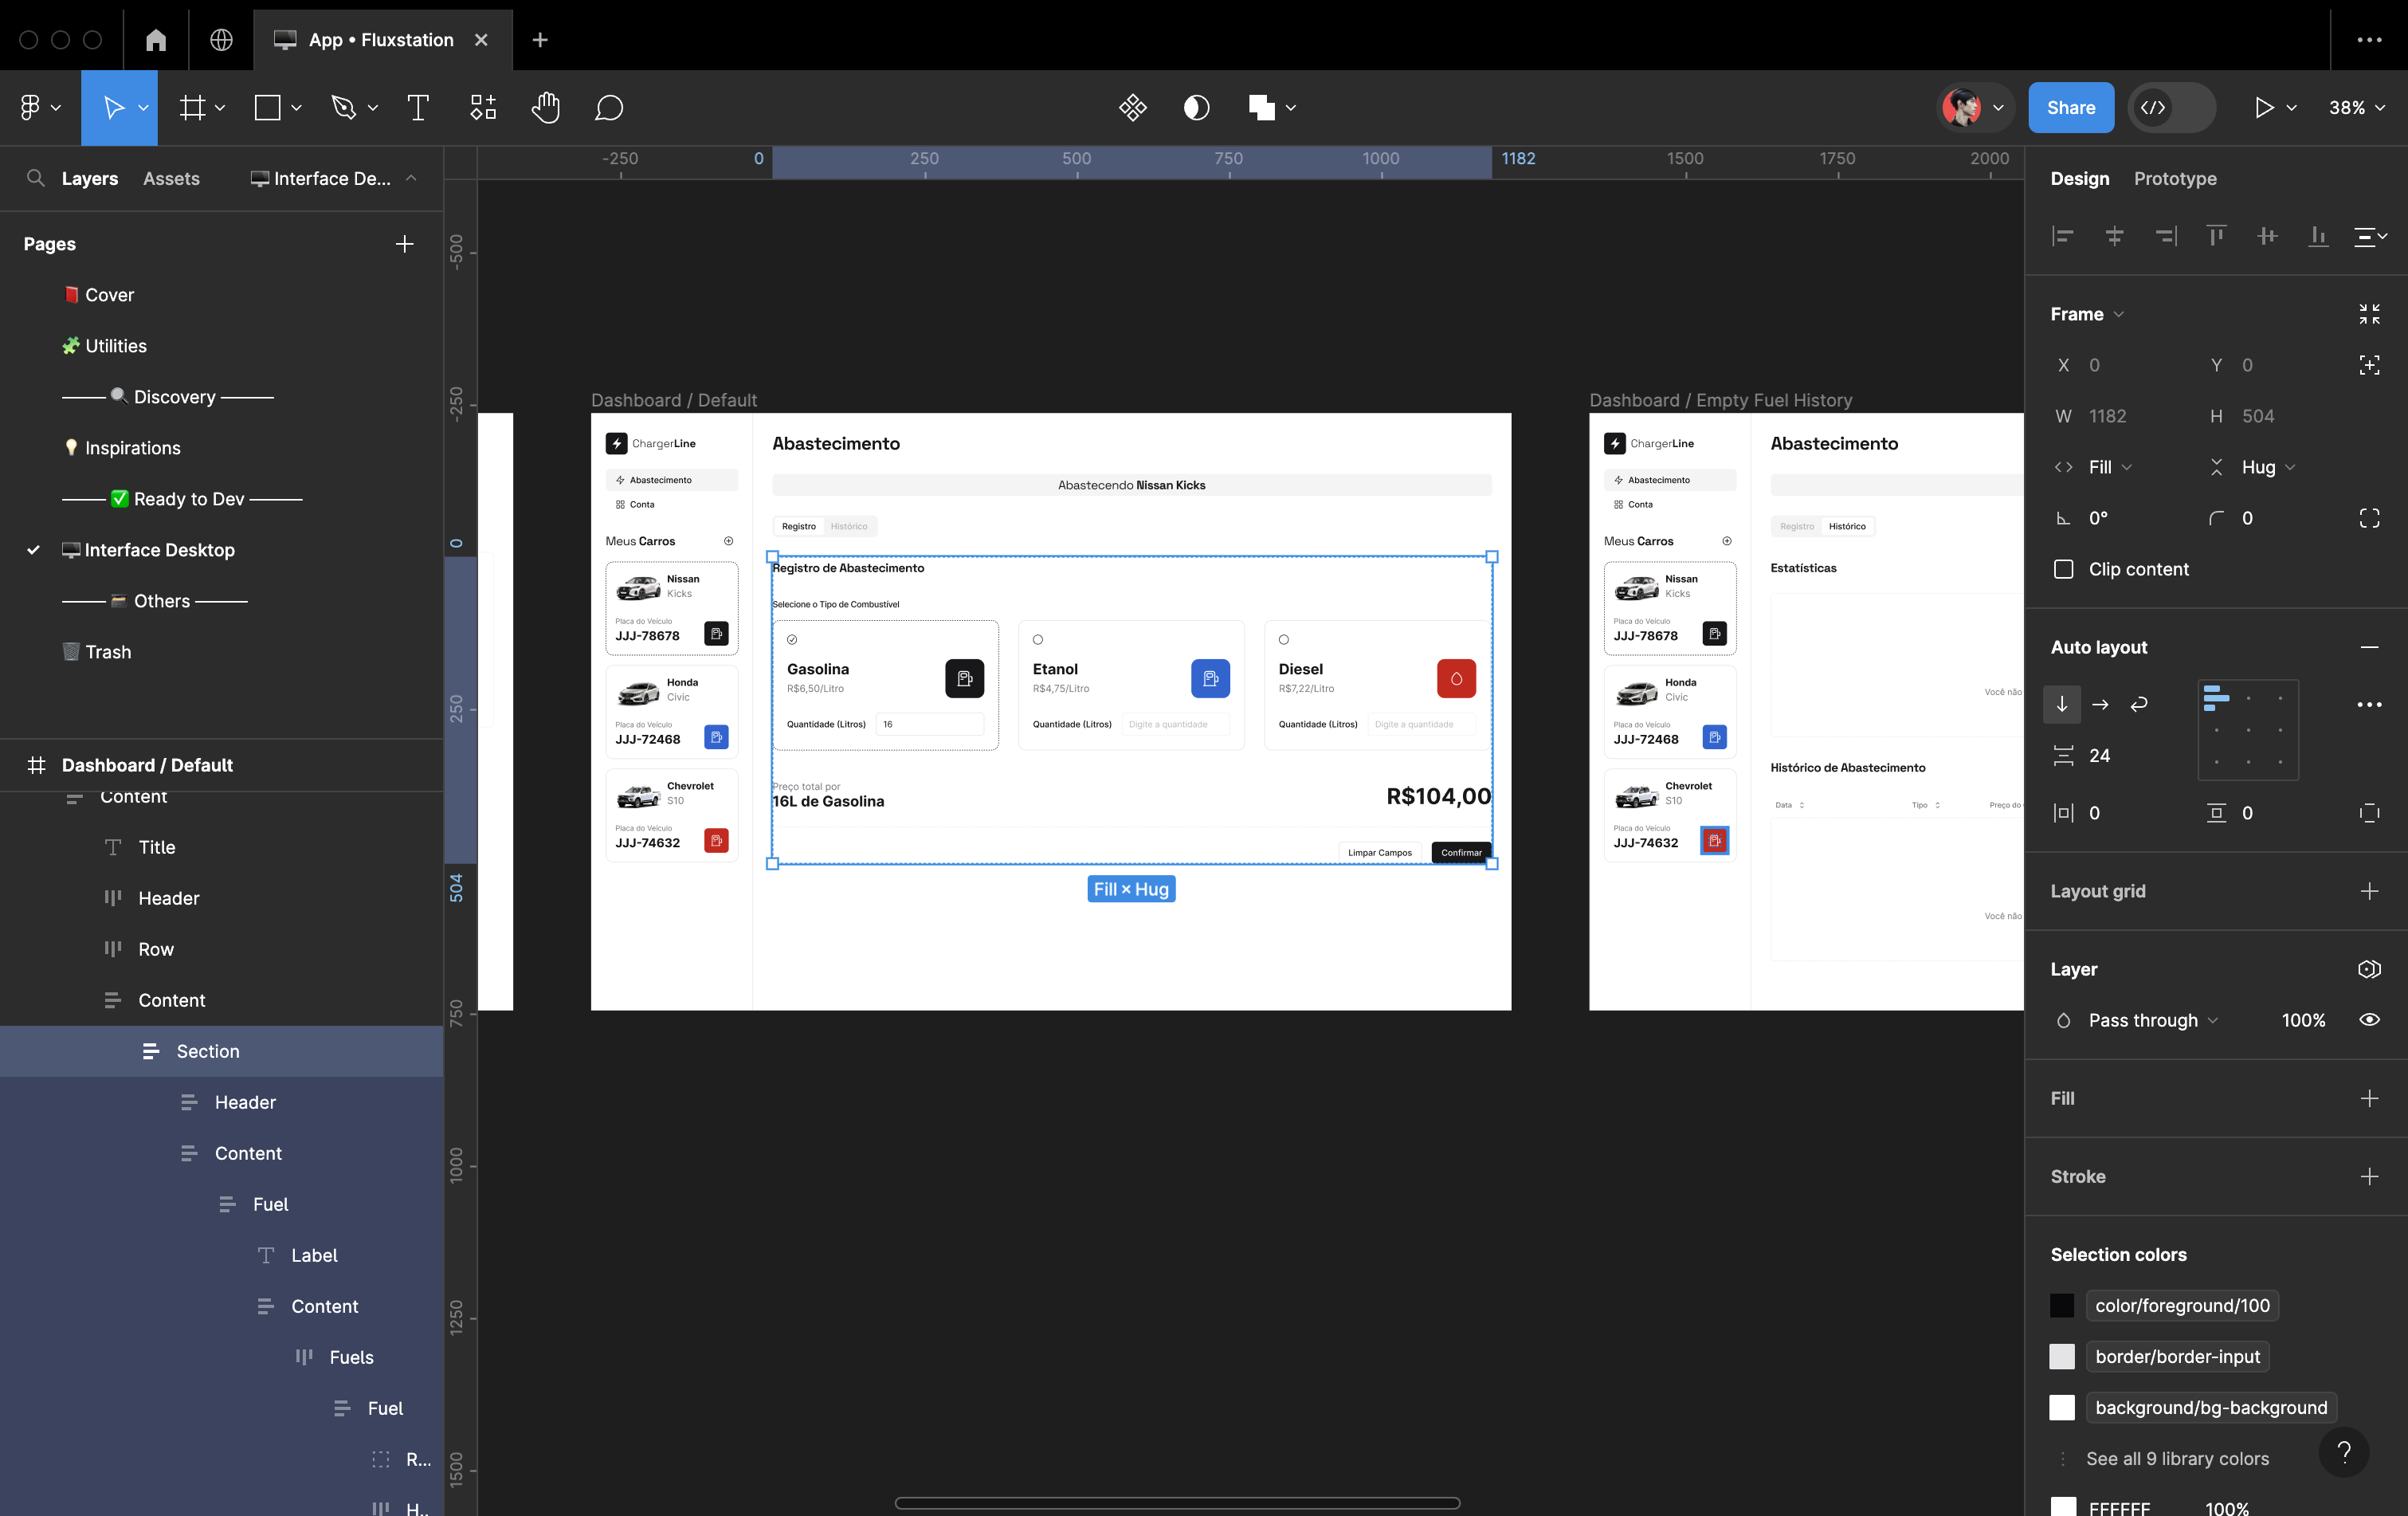The image size is (2408, 1516).
Task: Switch to the Assets tab
Action: coord(171,178)
